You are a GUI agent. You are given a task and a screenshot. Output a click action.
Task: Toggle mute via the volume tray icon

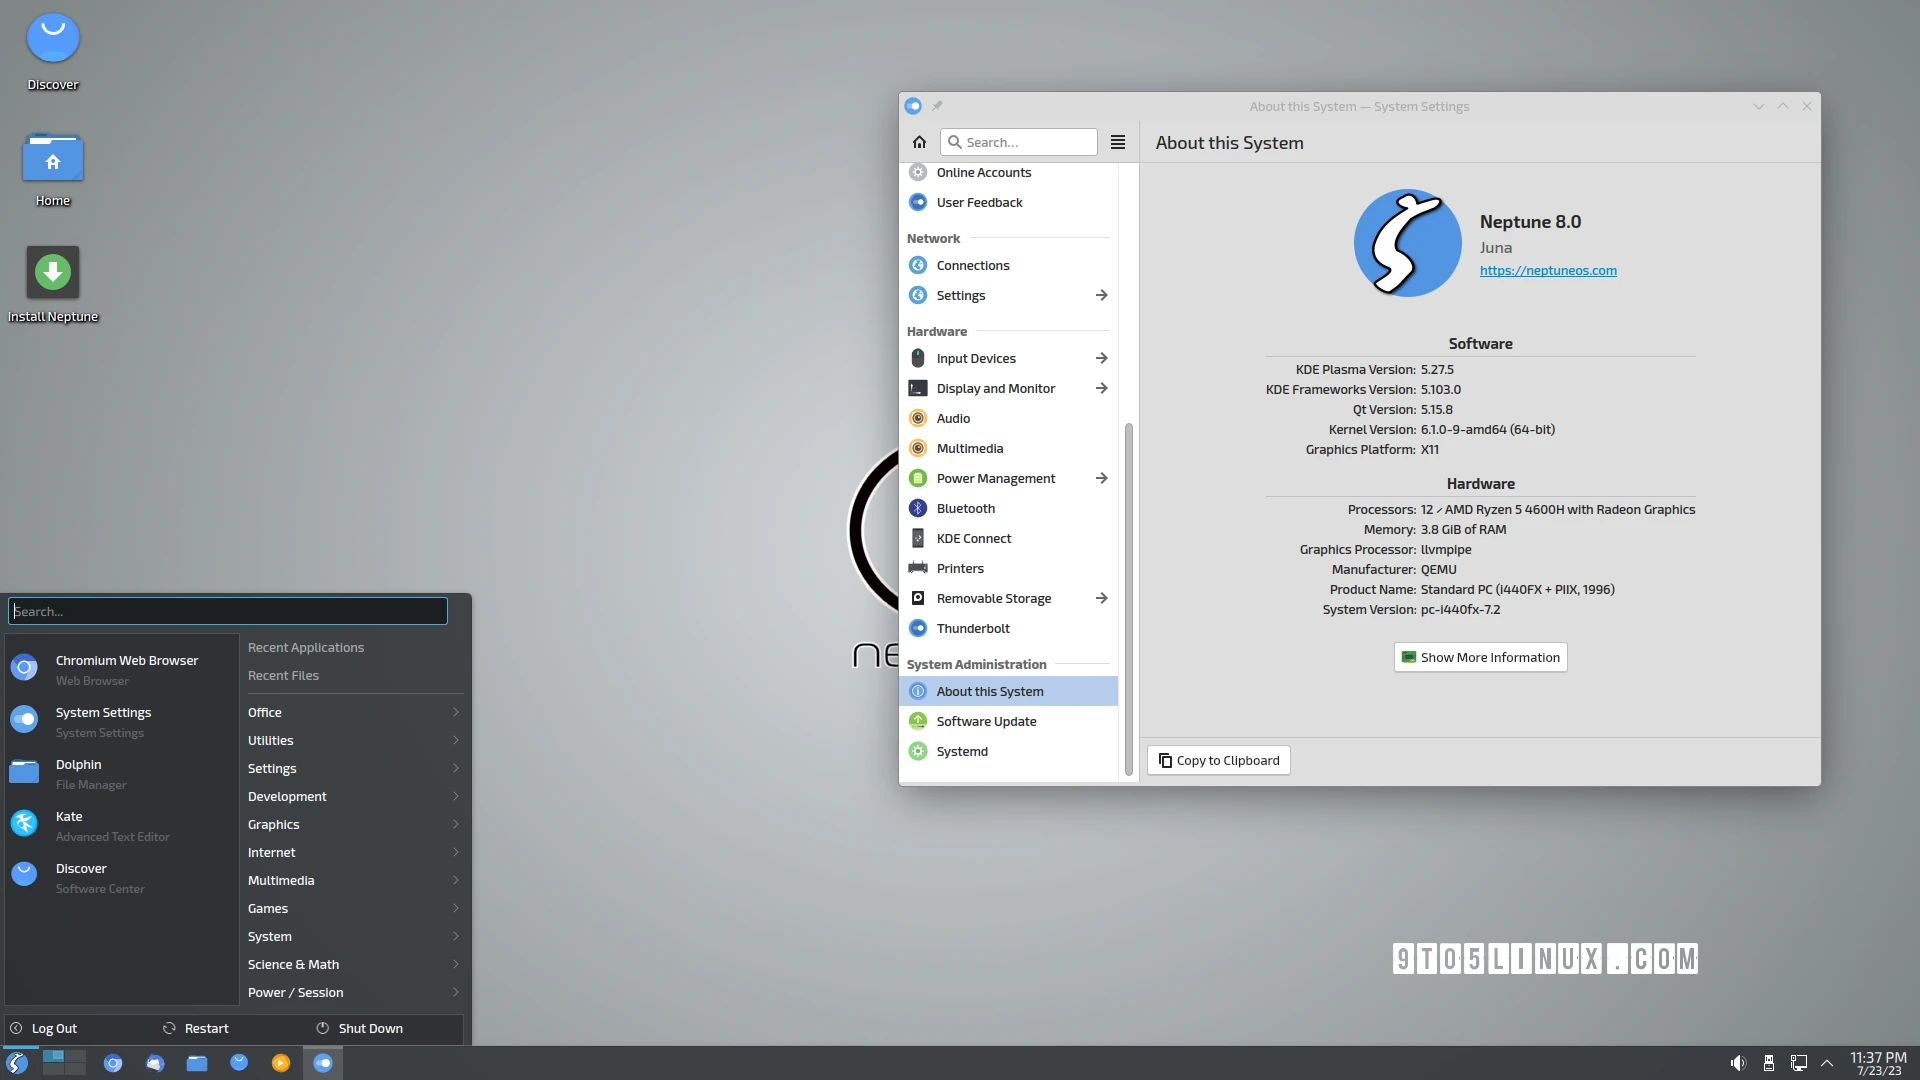coord(1739,1062)
